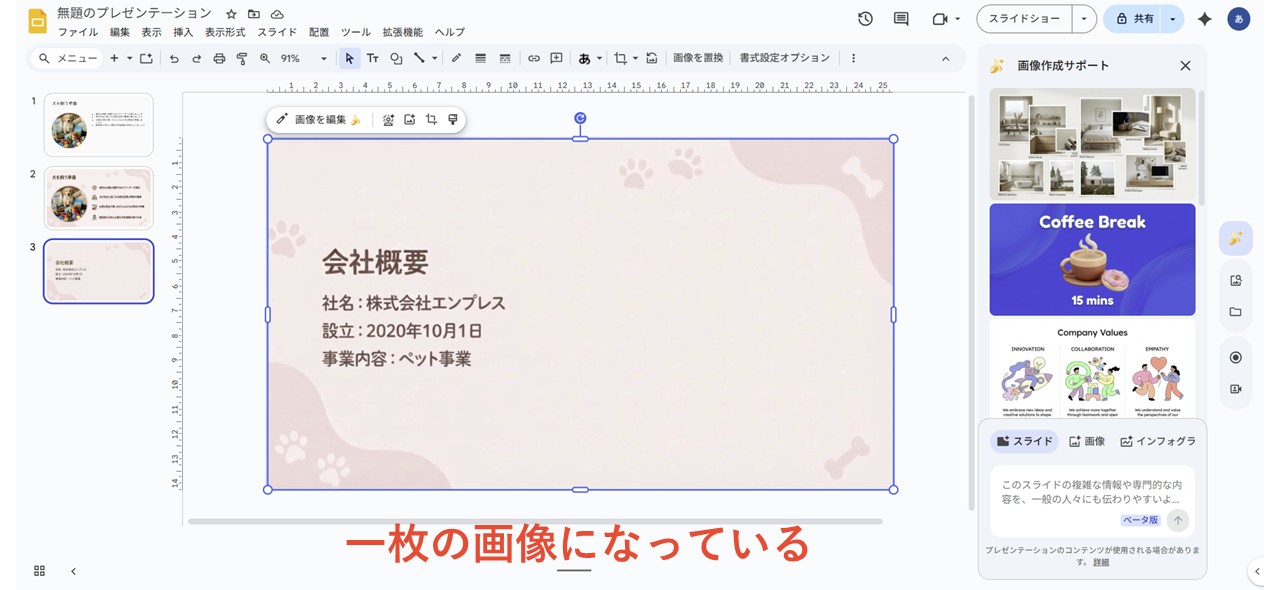The image size is (1280, 590).
Task: Expand the スライドショー options arrow
Action: click(1082, 18)
